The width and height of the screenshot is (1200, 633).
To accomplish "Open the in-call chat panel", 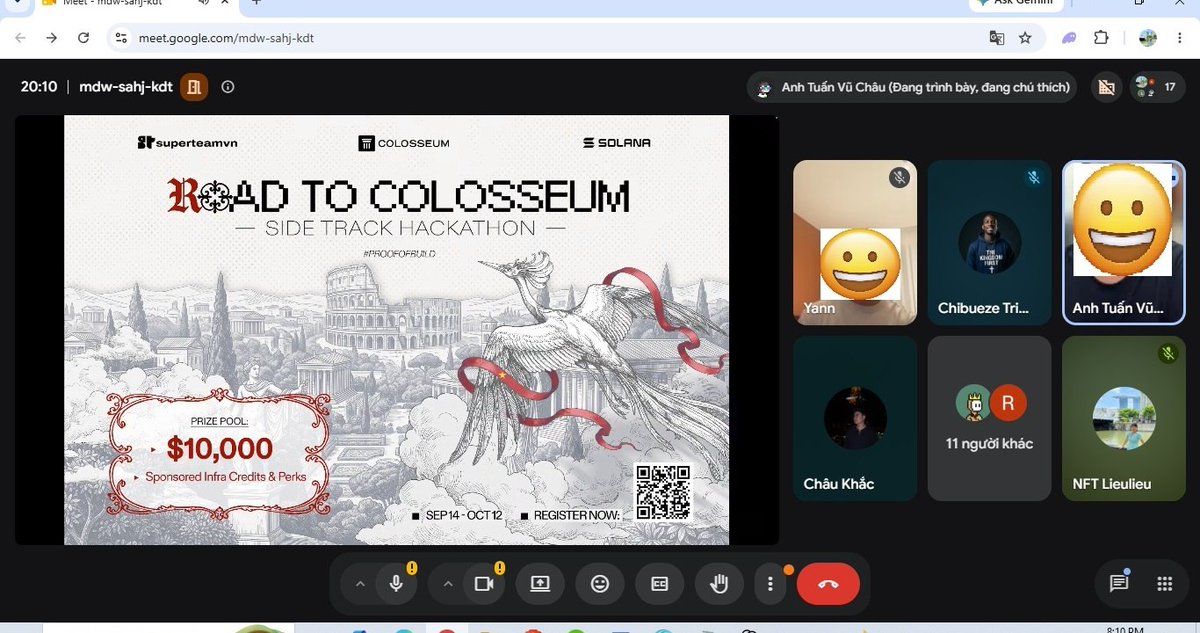I will click(1119, 584).
